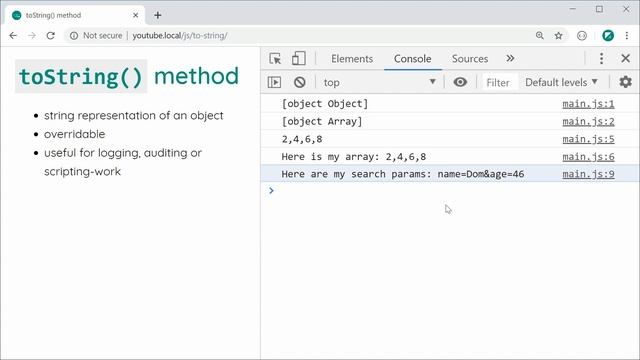The width and height of the screenshot is (640, 360).
Task: Close the DevTools panel
Action: point(625,58)
